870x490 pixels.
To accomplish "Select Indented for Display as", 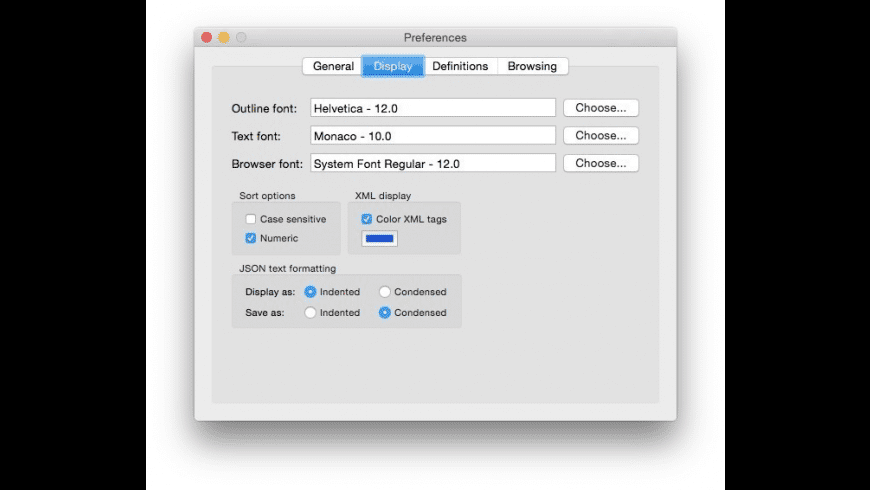I will tap(310, 292).
